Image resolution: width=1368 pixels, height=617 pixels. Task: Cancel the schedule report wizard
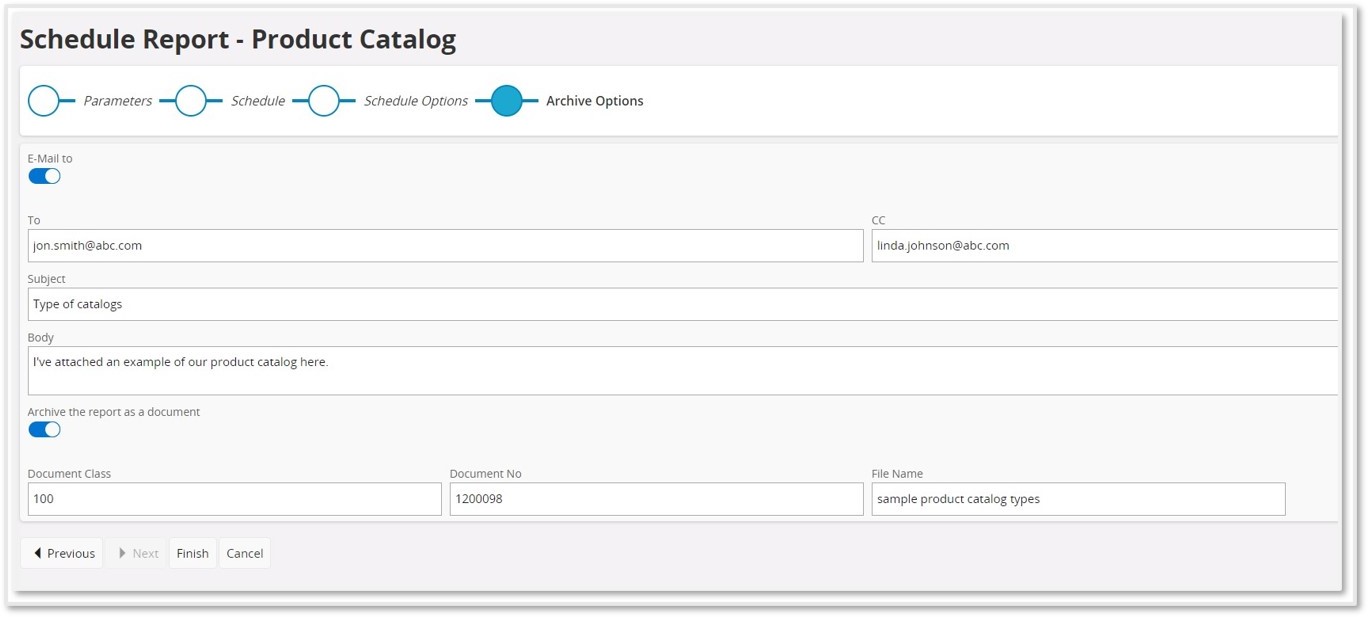click(245, 553)
